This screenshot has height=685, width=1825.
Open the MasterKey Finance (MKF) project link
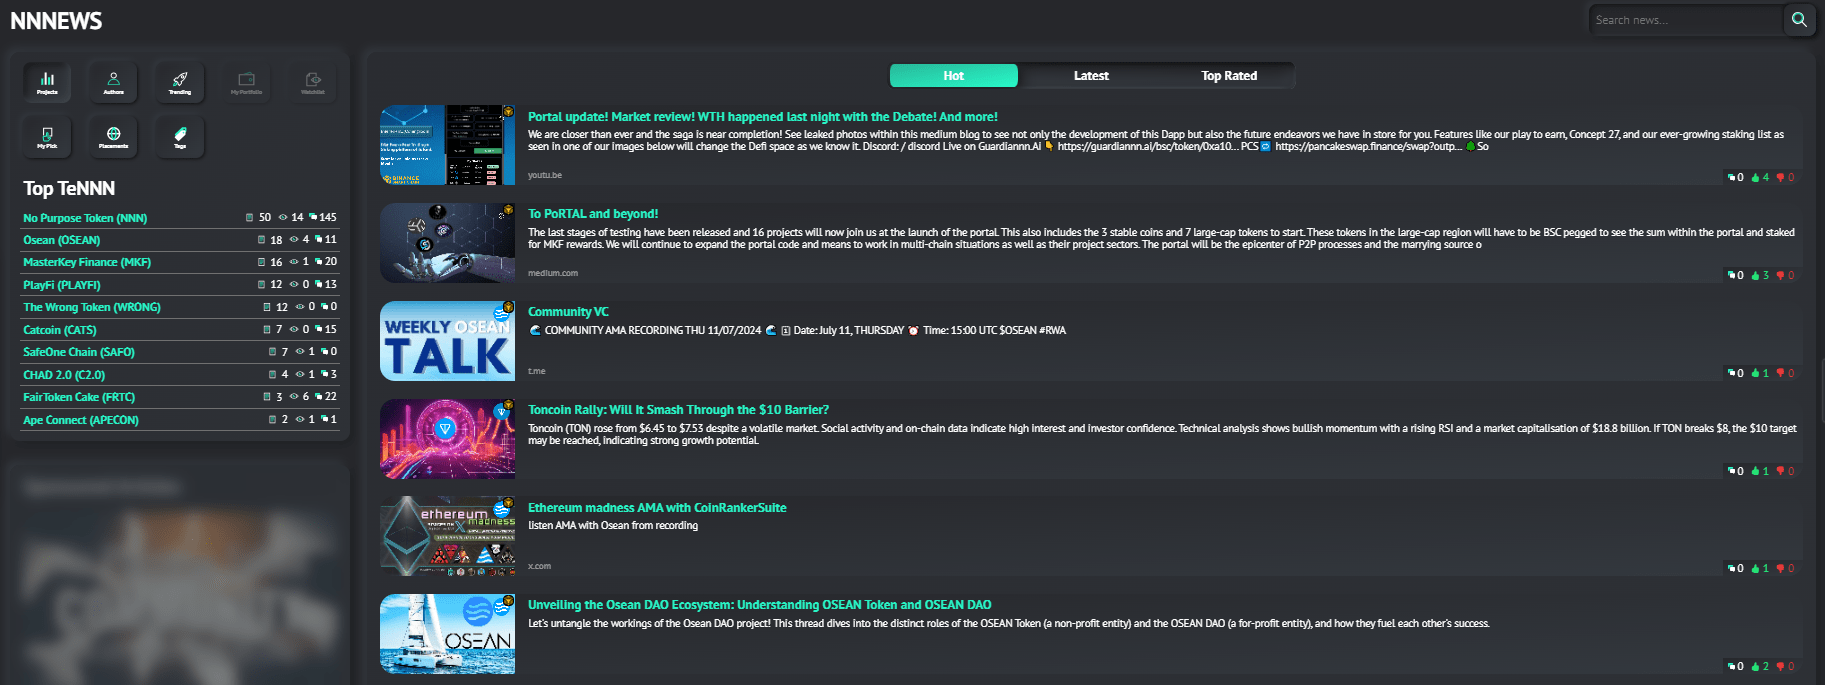(87, 262)
